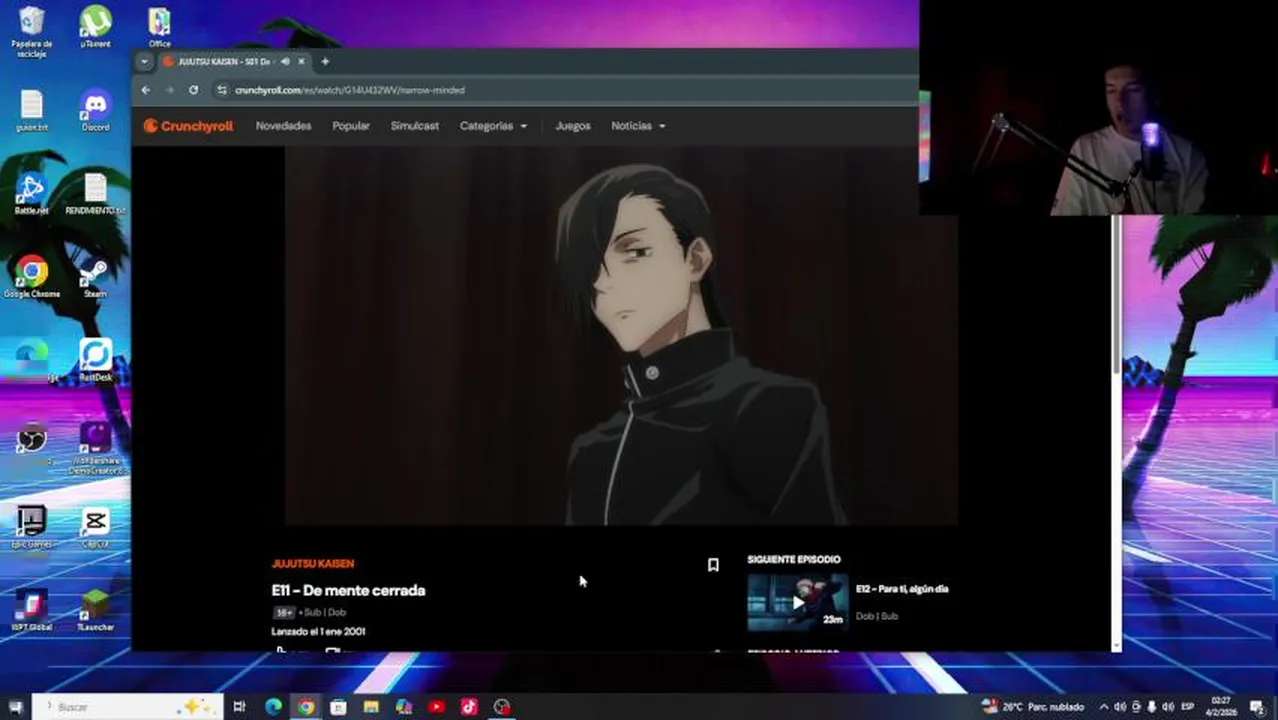
Task: Click the Lanzado el 1 ene 2001 text
Action: tap(318, 632)
